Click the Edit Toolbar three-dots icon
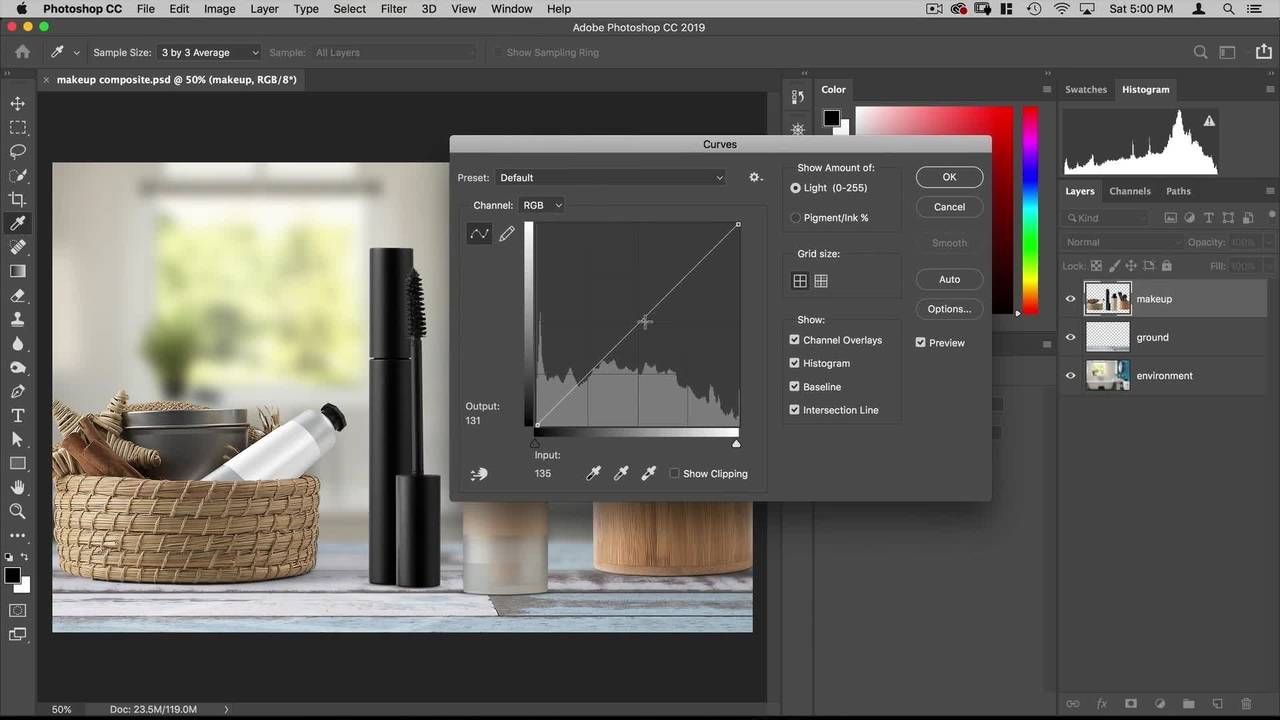Image resolution: width=1280 pixels, height=720 pixels. pyautogui.click(x=18, y=536)
